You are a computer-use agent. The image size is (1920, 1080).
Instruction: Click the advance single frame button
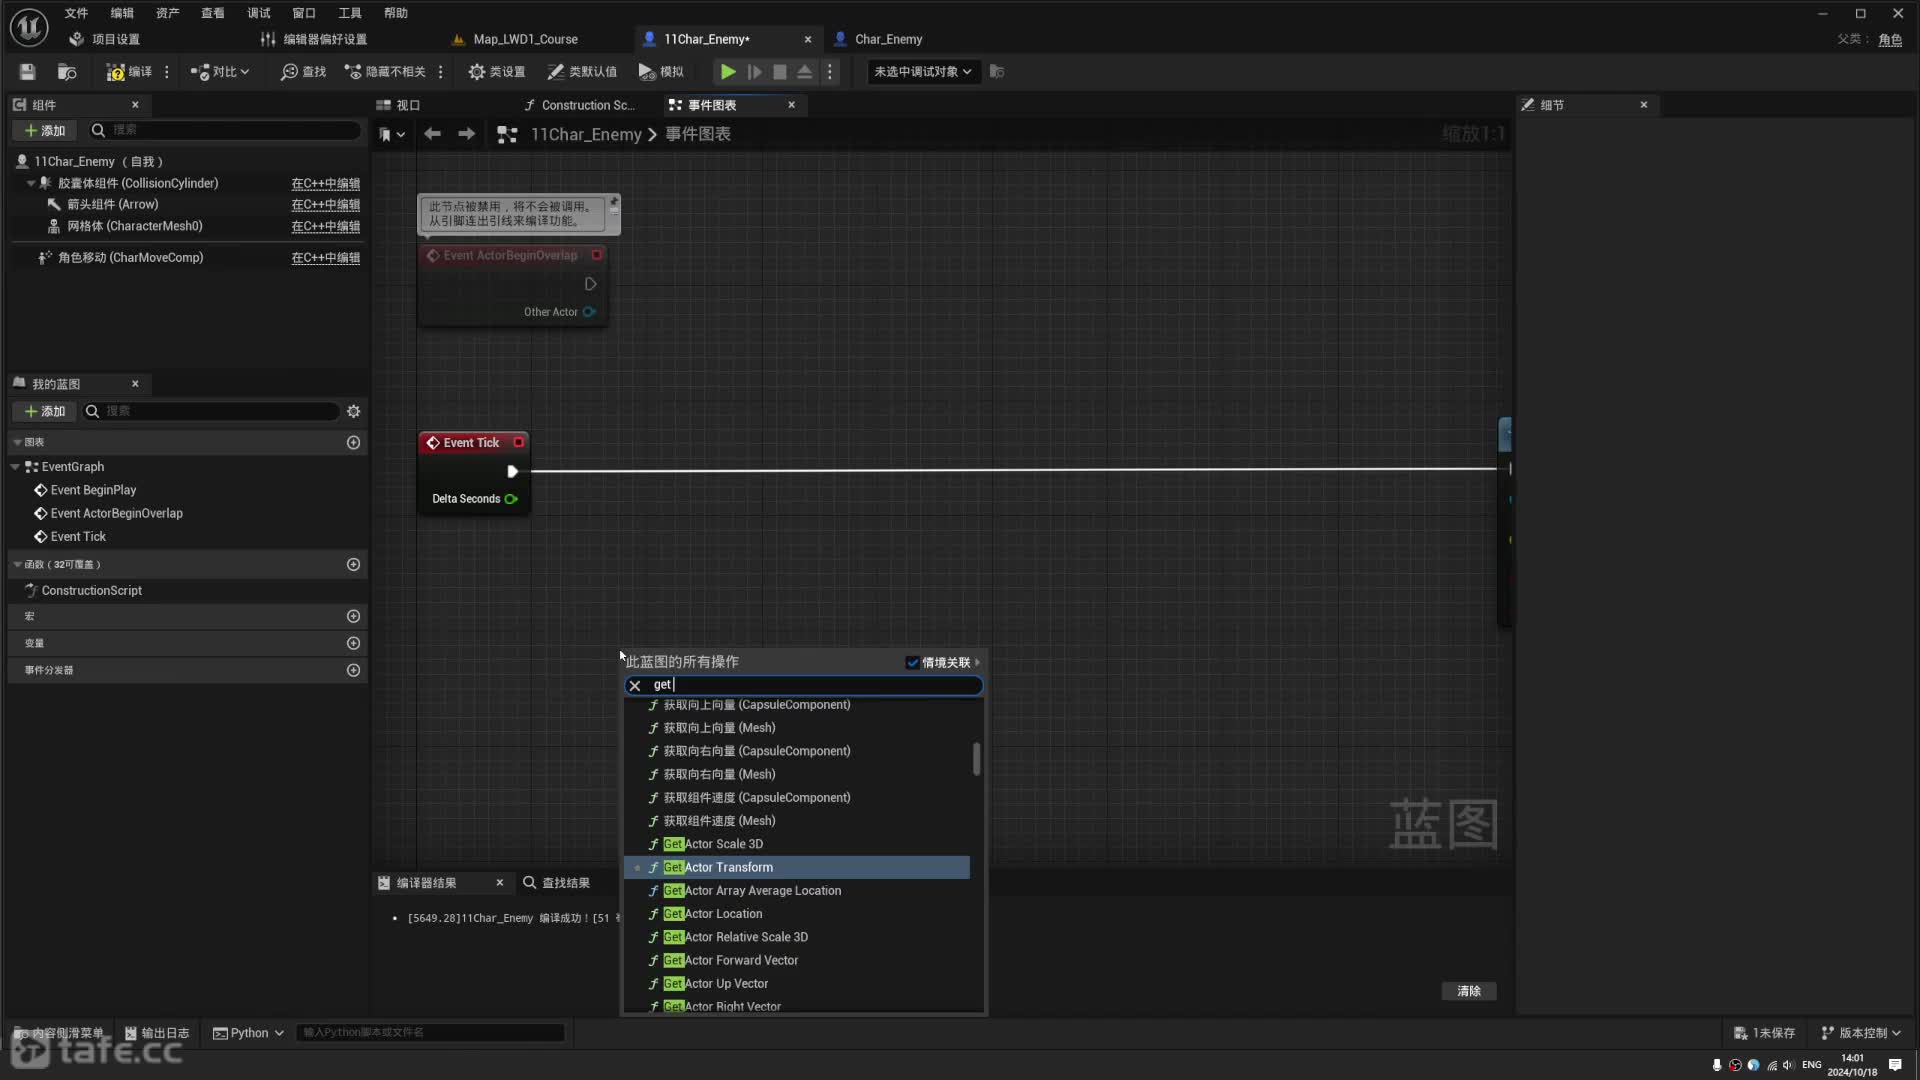(x=755, y=71)
